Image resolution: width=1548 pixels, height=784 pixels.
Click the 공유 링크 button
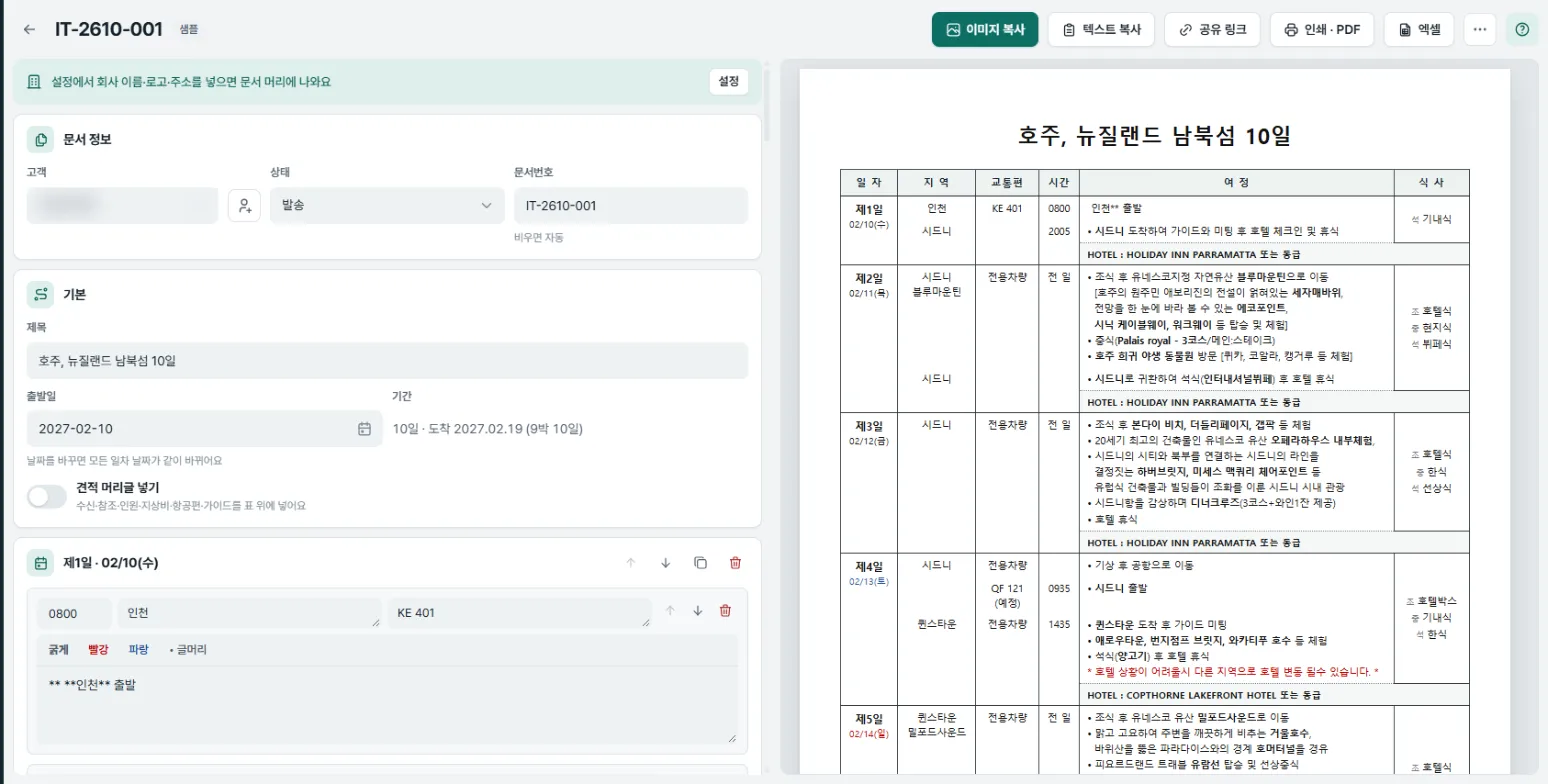[x=1212, y=30]
